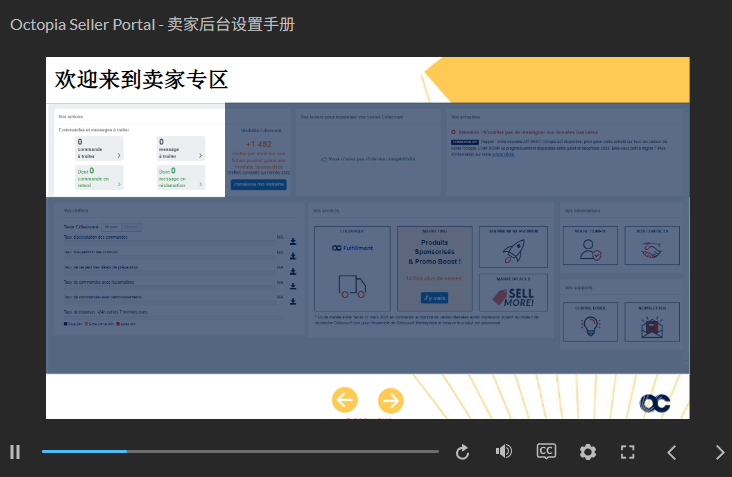732x477 pixels.
Task: Click download icon for 'Taux de commandes avec réclamations'
Action: (293, 286)
